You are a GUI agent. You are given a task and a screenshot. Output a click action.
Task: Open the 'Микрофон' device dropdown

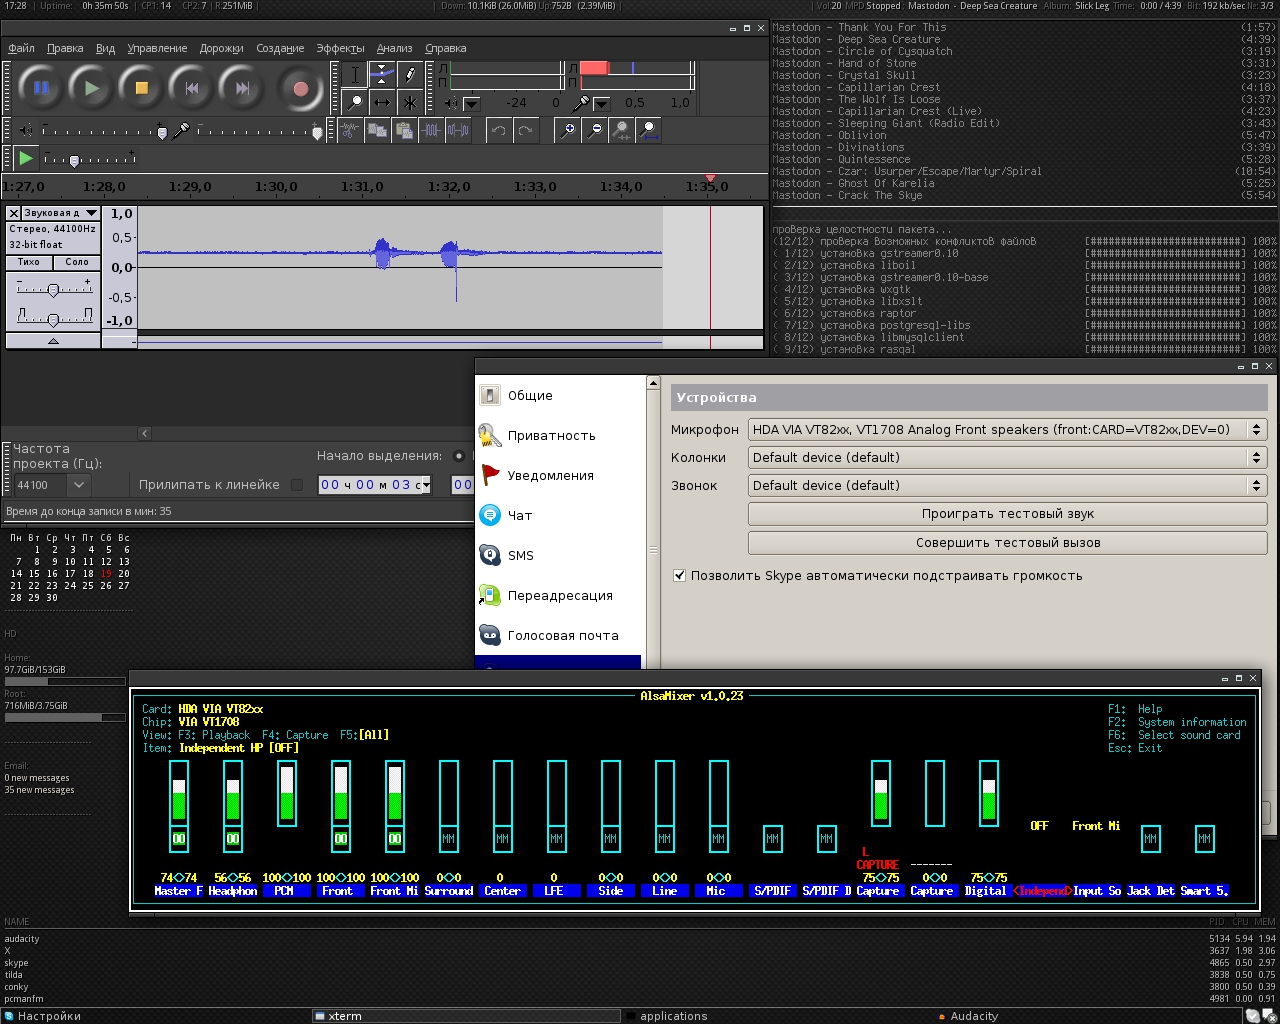click(1008, 430)
